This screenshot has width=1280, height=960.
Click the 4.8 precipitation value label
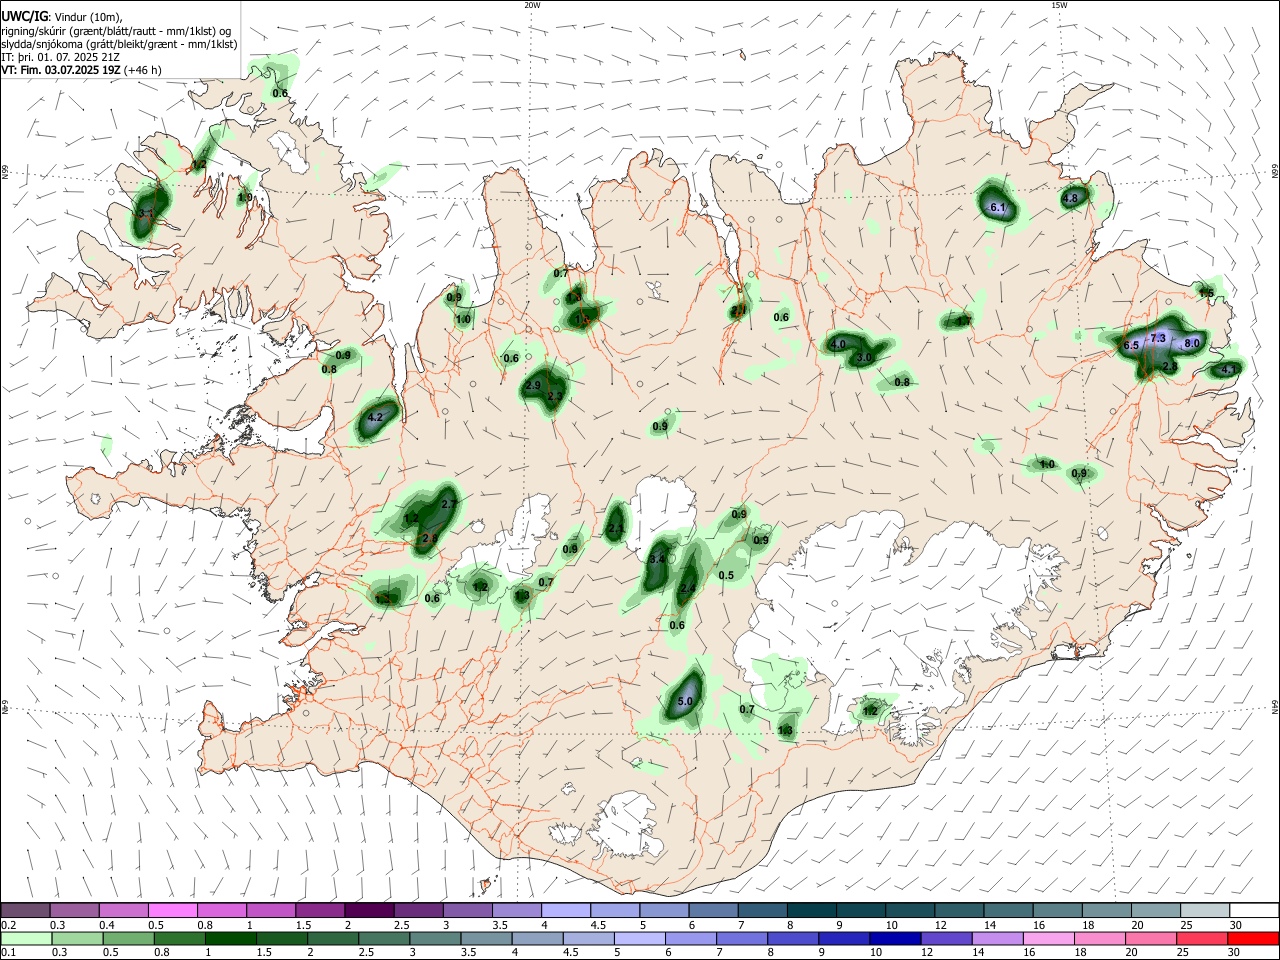pos(1070,198)
